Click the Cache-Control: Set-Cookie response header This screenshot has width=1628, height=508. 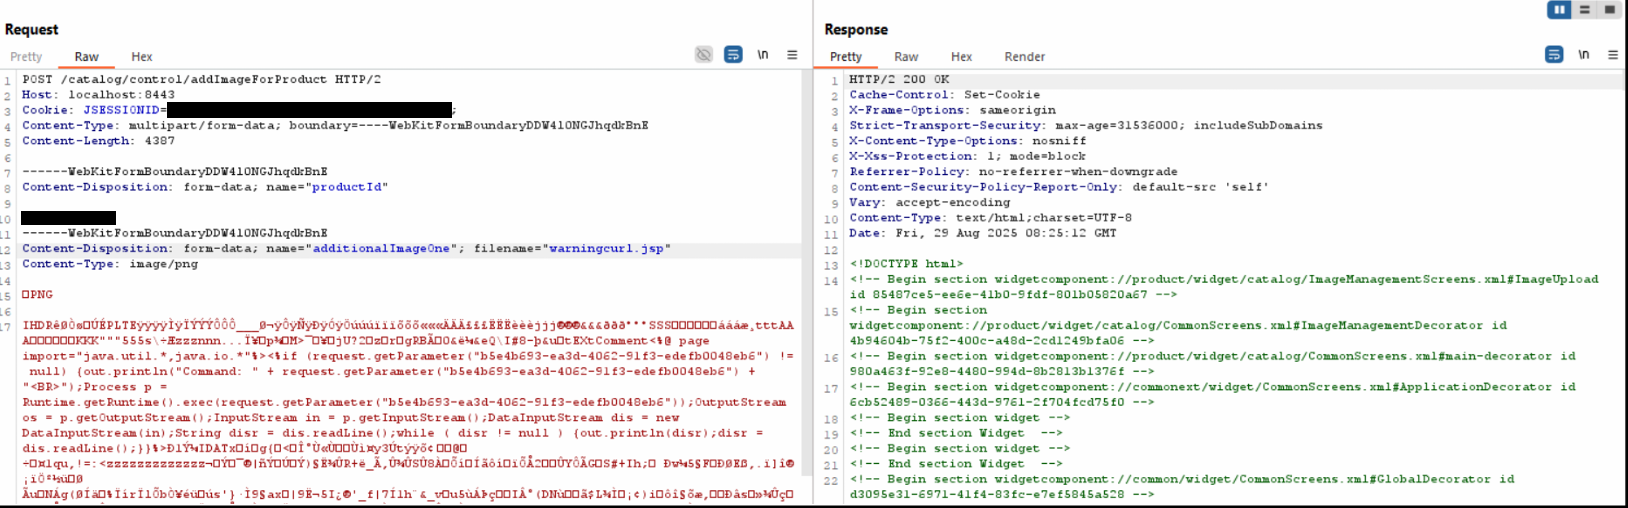tap(945, 95)
